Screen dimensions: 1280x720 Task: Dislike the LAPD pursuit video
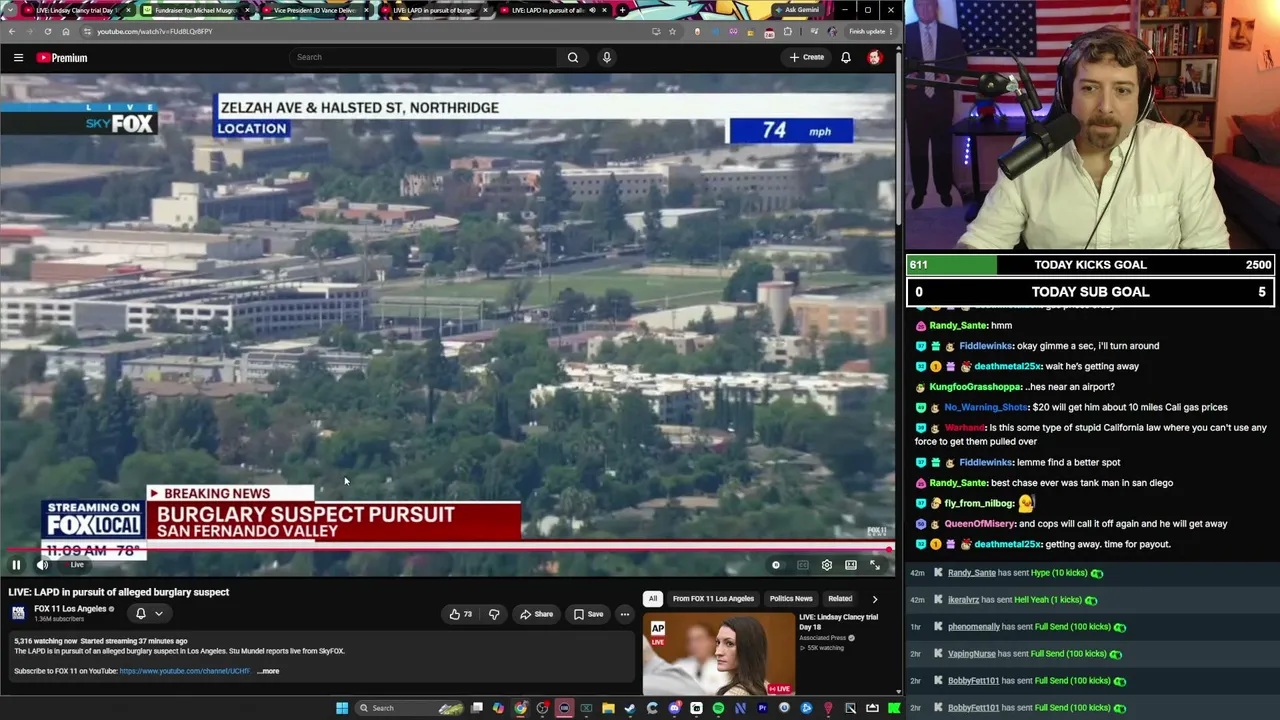coord(494,614)
